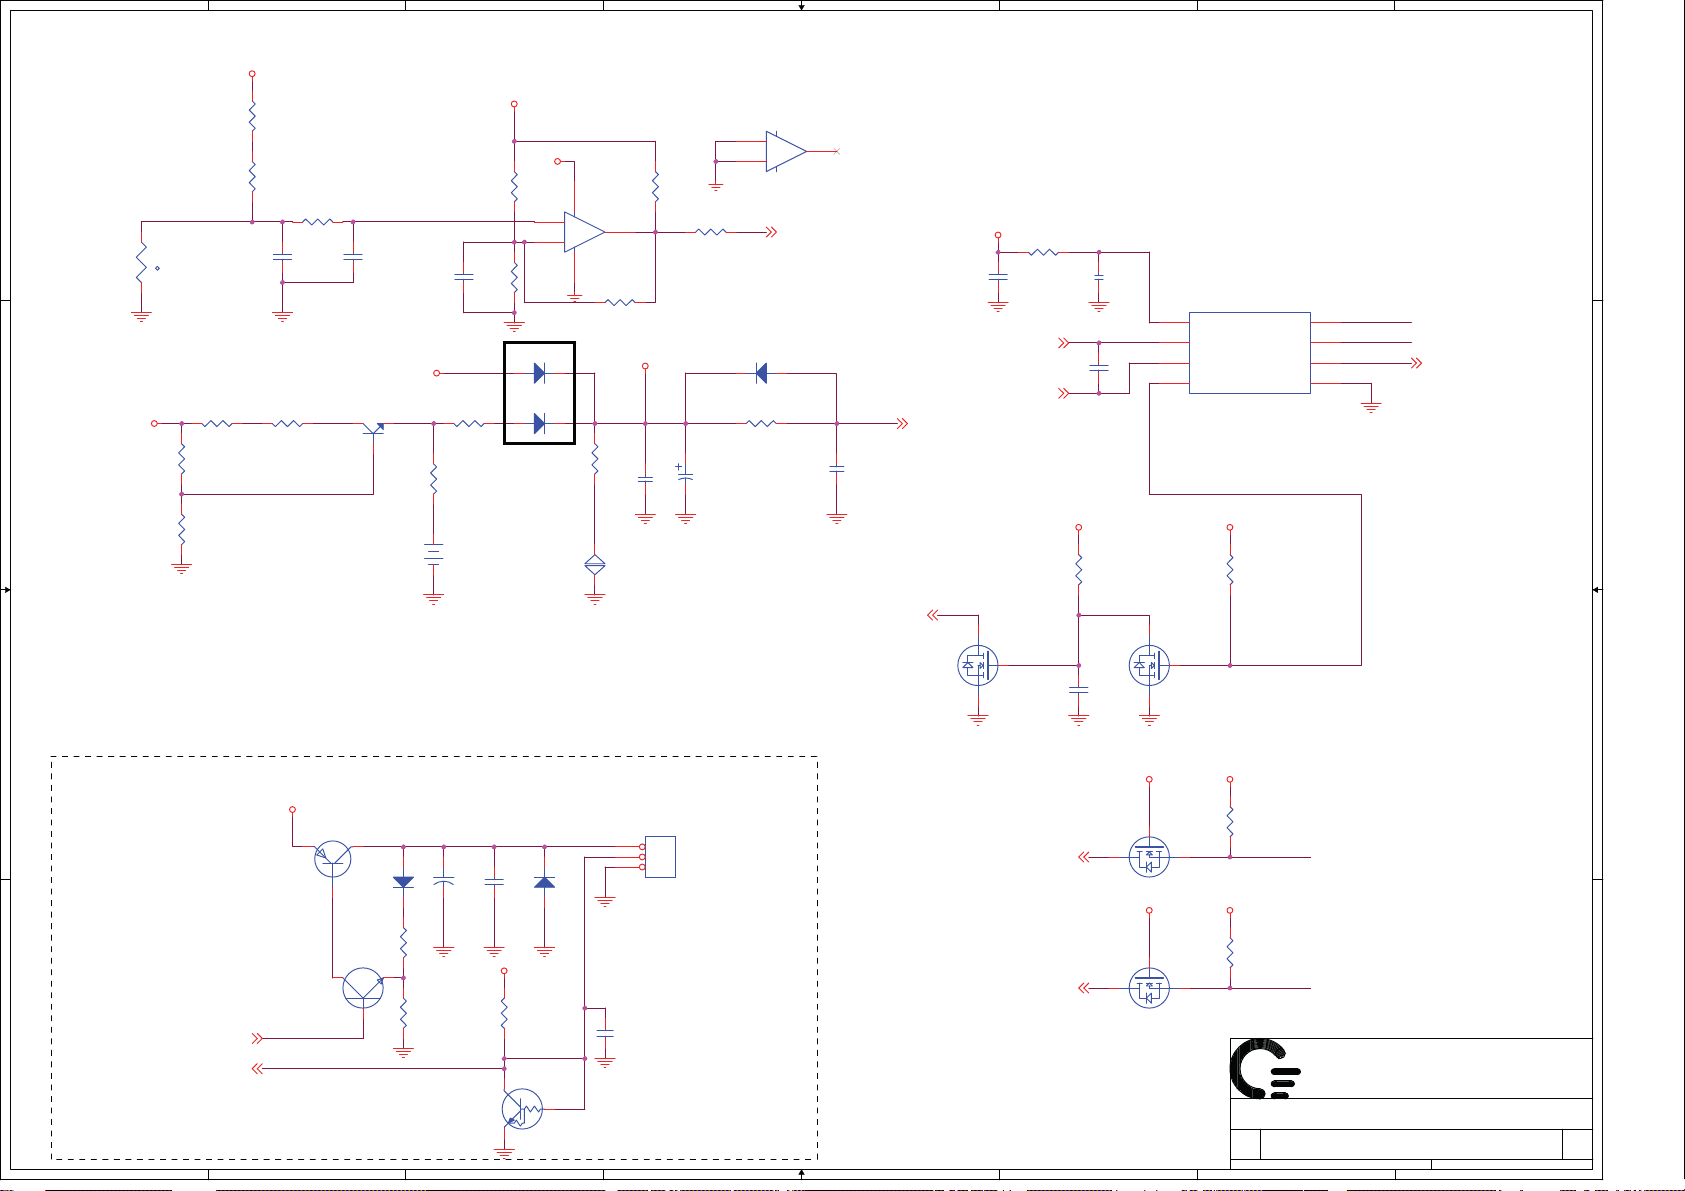Select the diamond-shaped source symbol above ground

click(x=595, y=565)
